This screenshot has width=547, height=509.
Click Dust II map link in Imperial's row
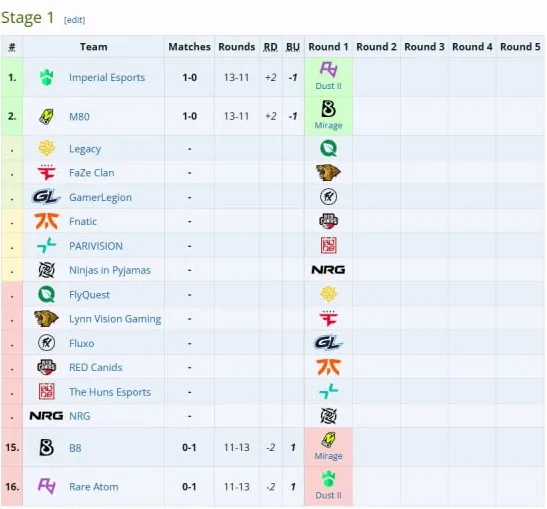[x=328, y=86]
